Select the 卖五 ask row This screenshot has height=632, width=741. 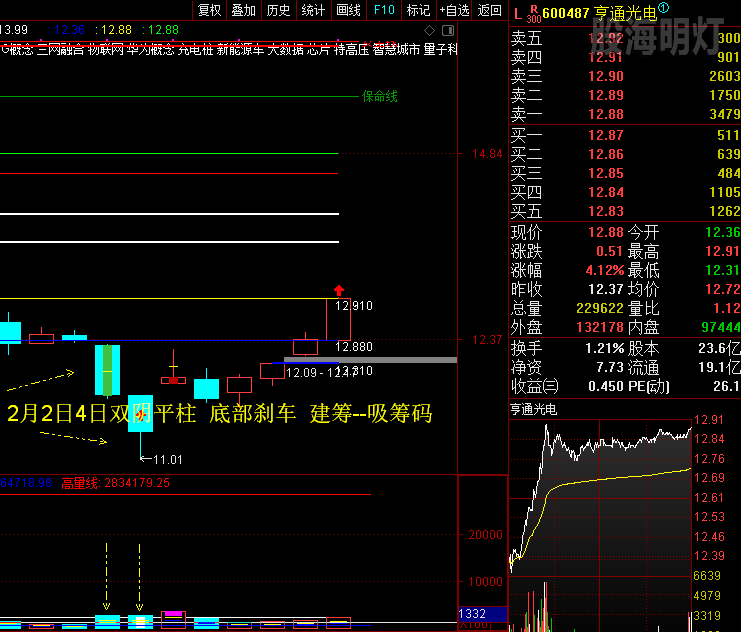625,38
